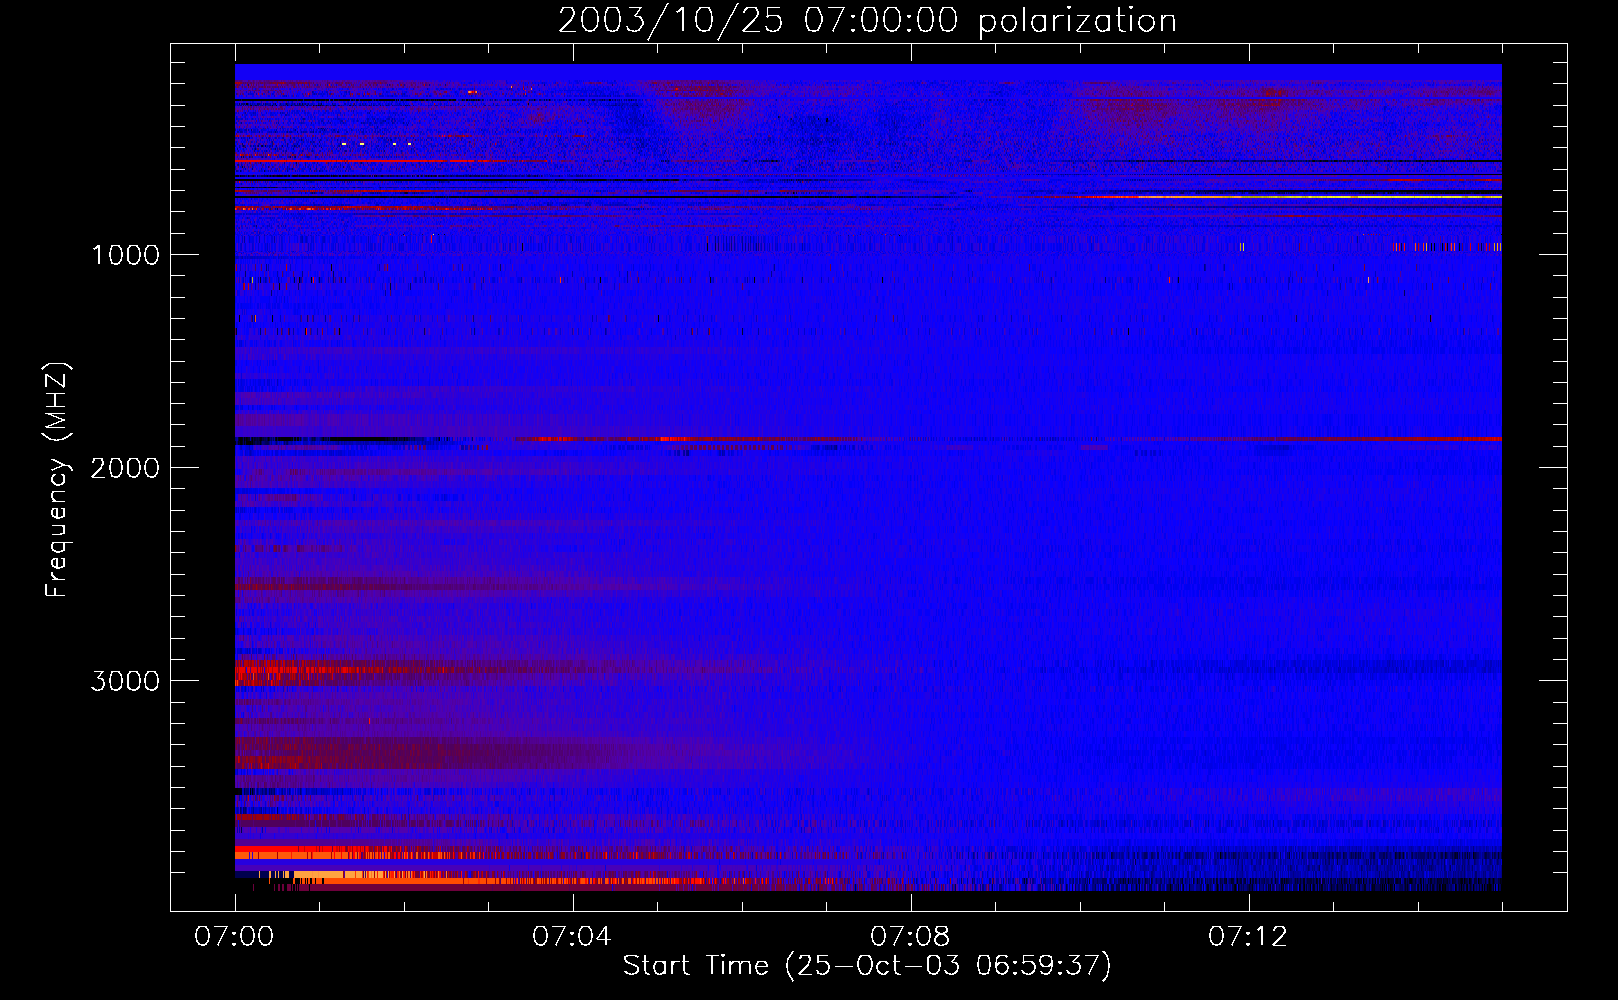Click the 1000 frequency tick label
Viewport: 1618px width, 1000px height.
[x=125, y=255]
